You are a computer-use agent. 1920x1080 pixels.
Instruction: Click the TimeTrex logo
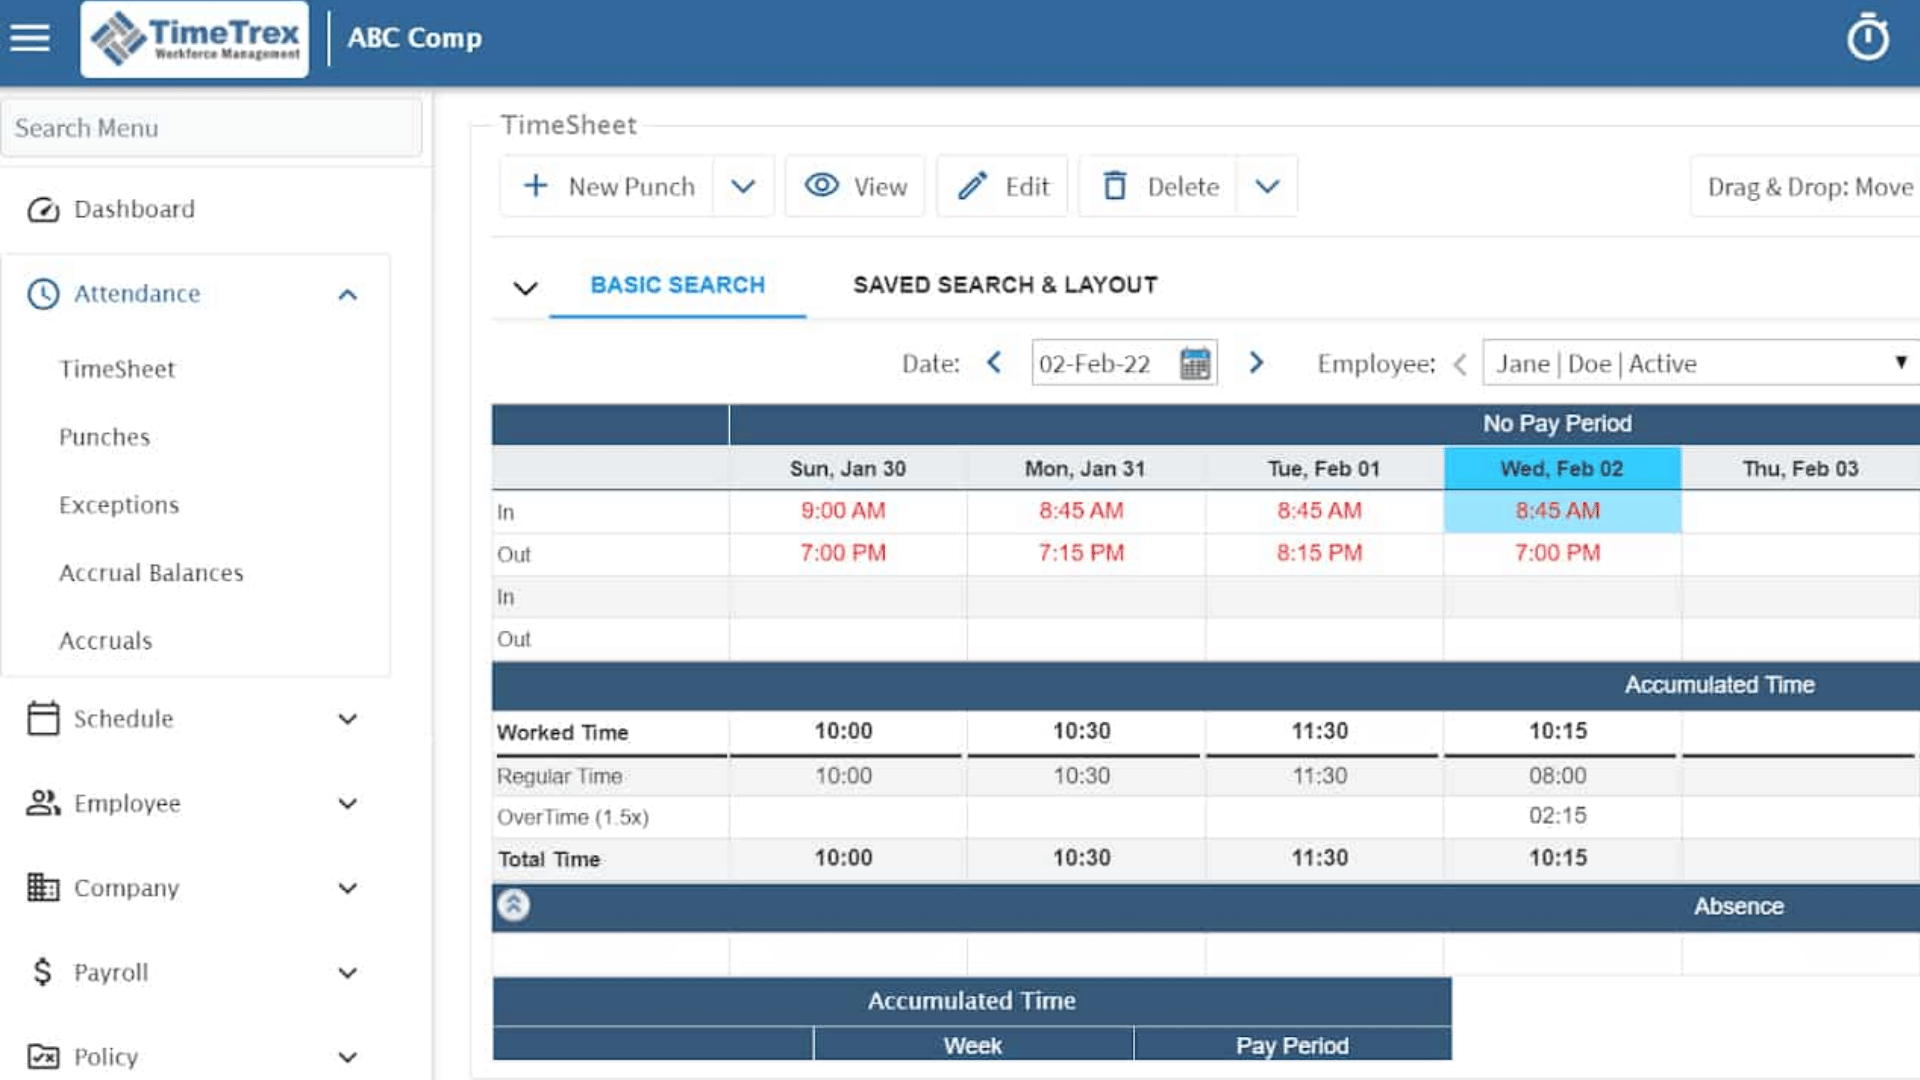195,39
